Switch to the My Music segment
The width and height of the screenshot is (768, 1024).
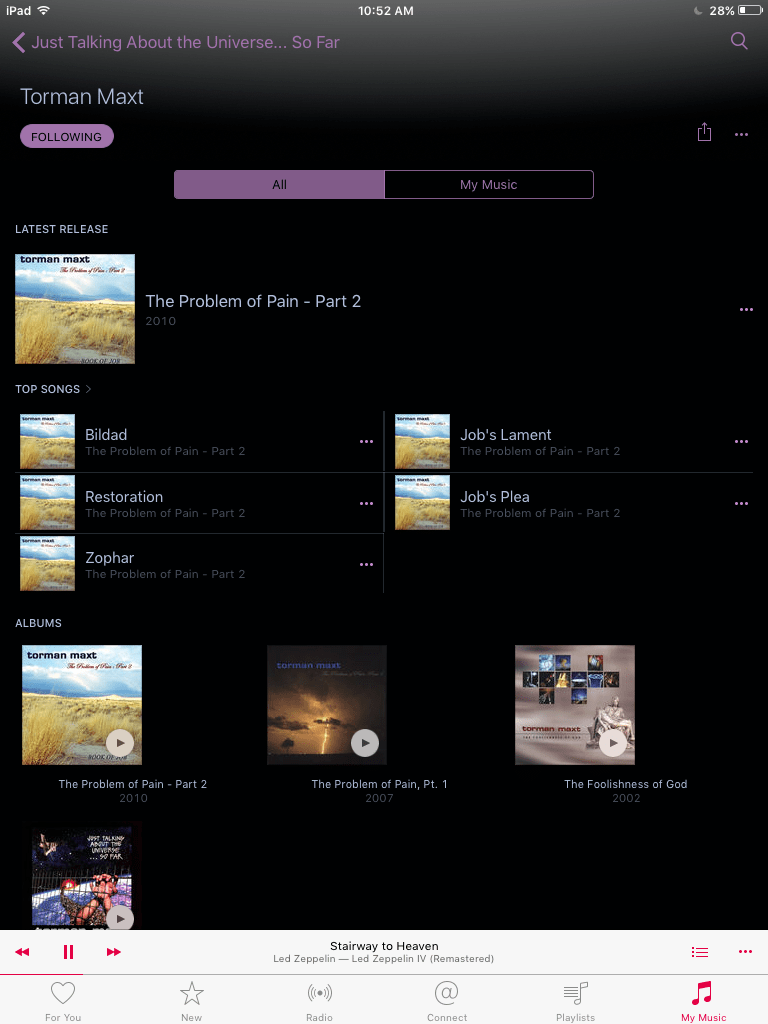coord(488,184)
